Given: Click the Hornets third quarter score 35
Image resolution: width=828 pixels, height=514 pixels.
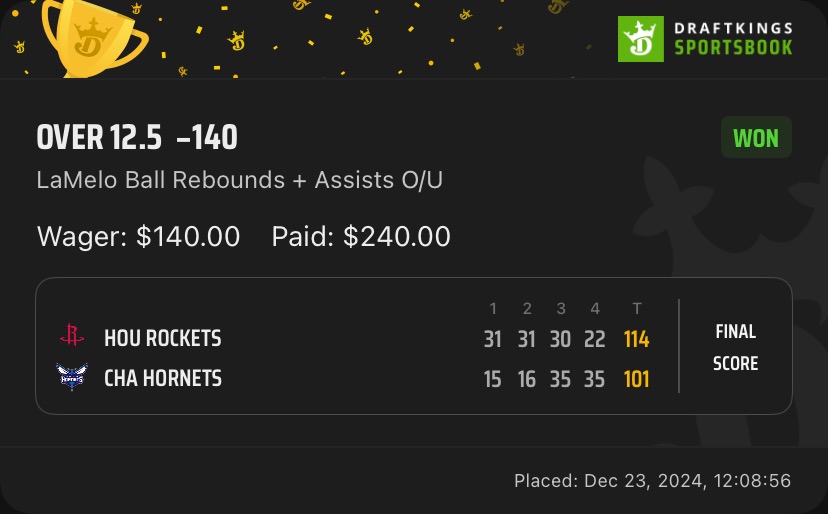Looking at the screenshot, I should pos(560,378).
